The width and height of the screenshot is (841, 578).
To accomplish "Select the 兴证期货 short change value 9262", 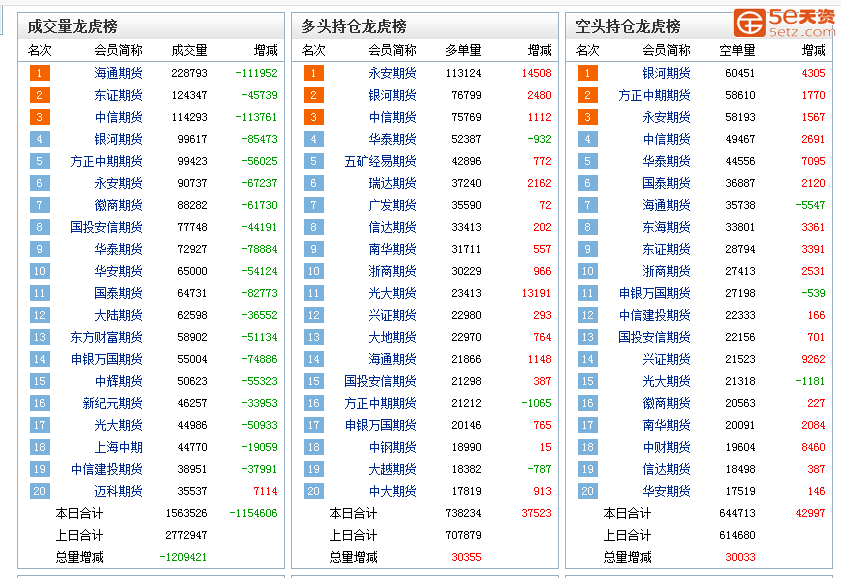I will (x=813, y=359).
